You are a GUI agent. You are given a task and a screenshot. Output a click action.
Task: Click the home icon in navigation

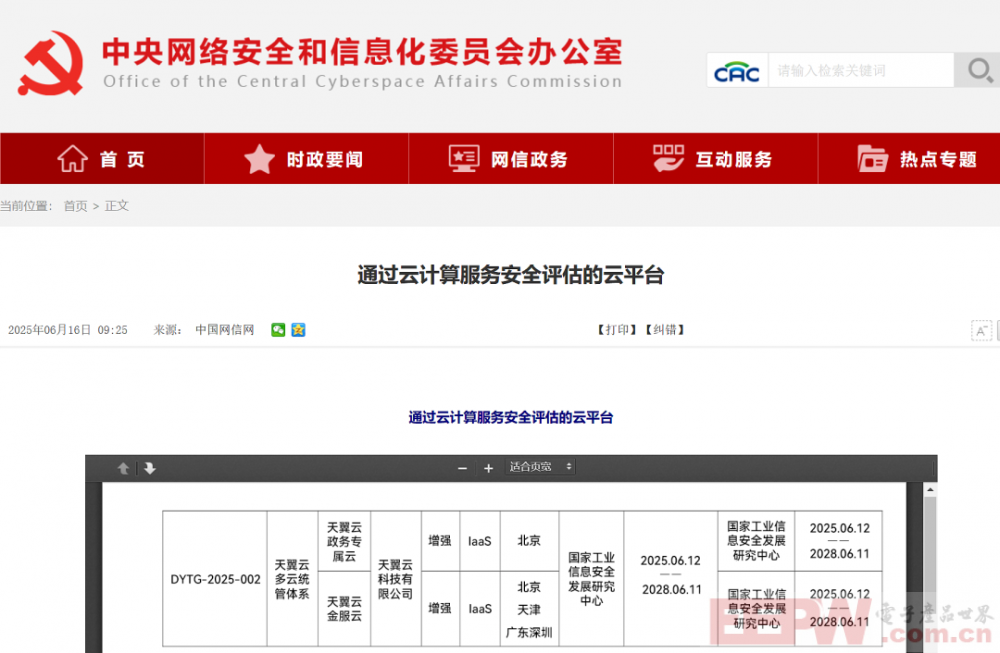point(73,159)
